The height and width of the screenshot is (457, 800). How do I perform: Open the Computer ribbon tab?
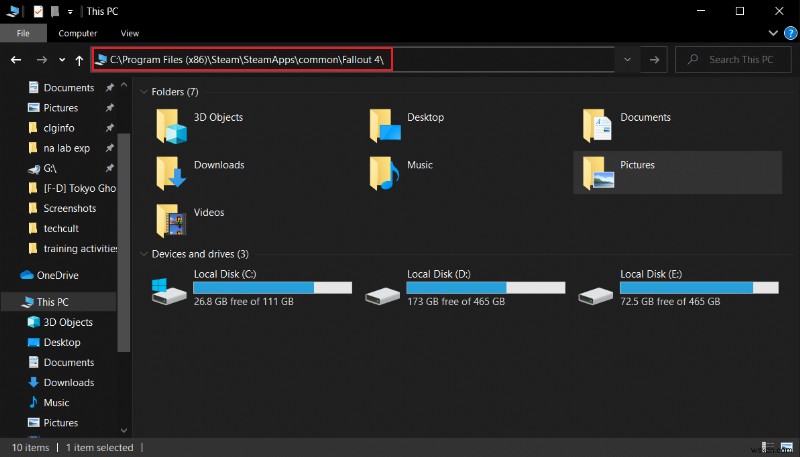(78, 33)
